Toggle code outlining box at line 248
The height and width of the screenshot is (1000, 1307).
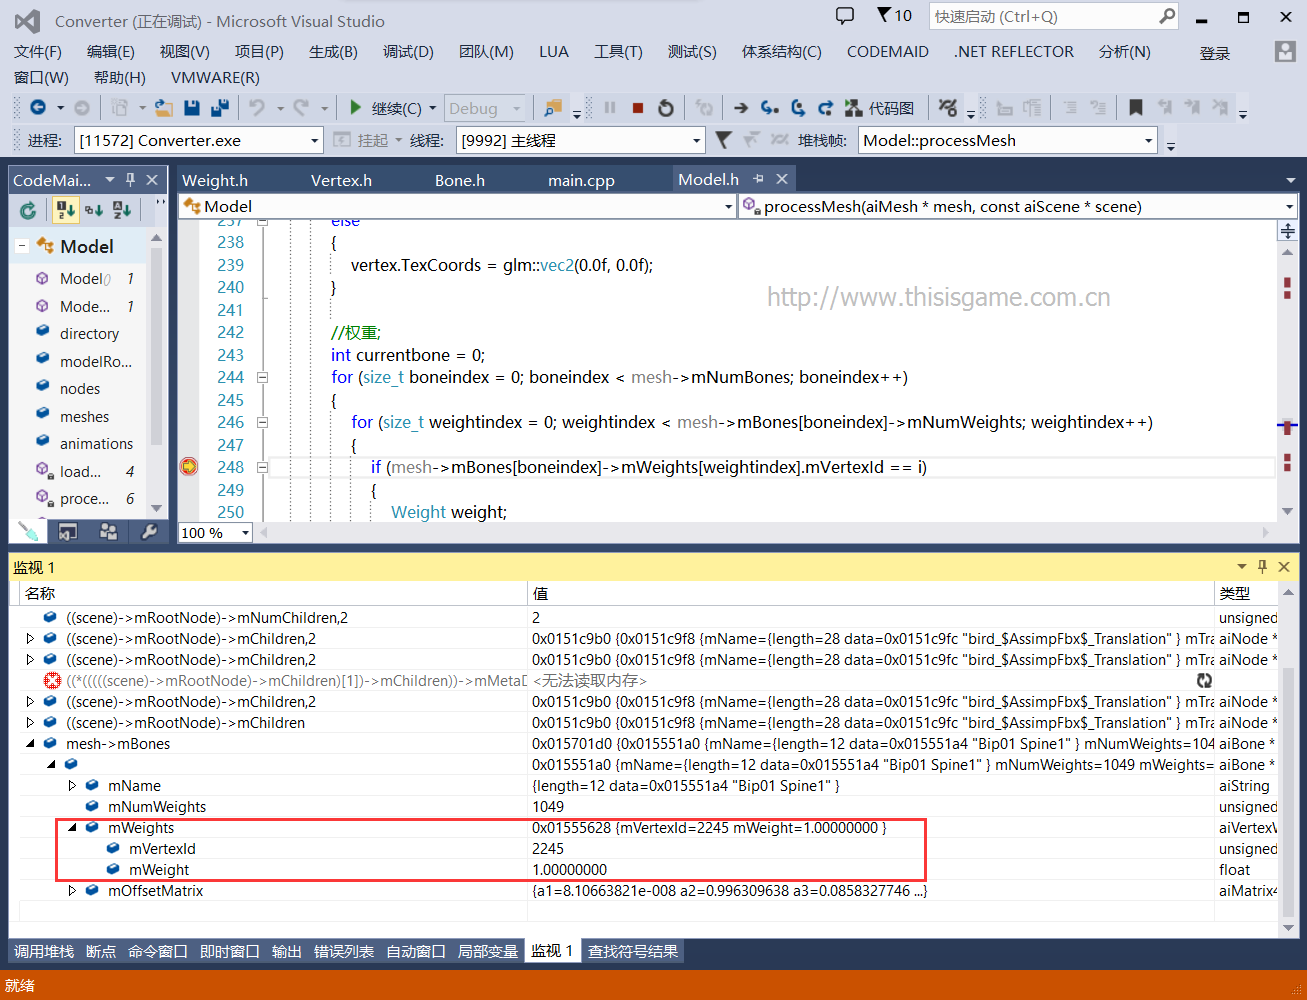coord(263,467)
